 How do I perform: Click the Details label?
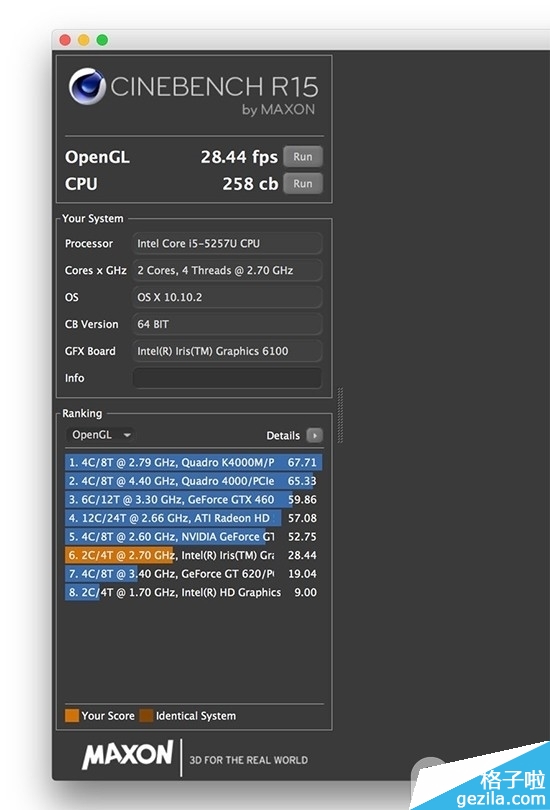pos(283,435)
